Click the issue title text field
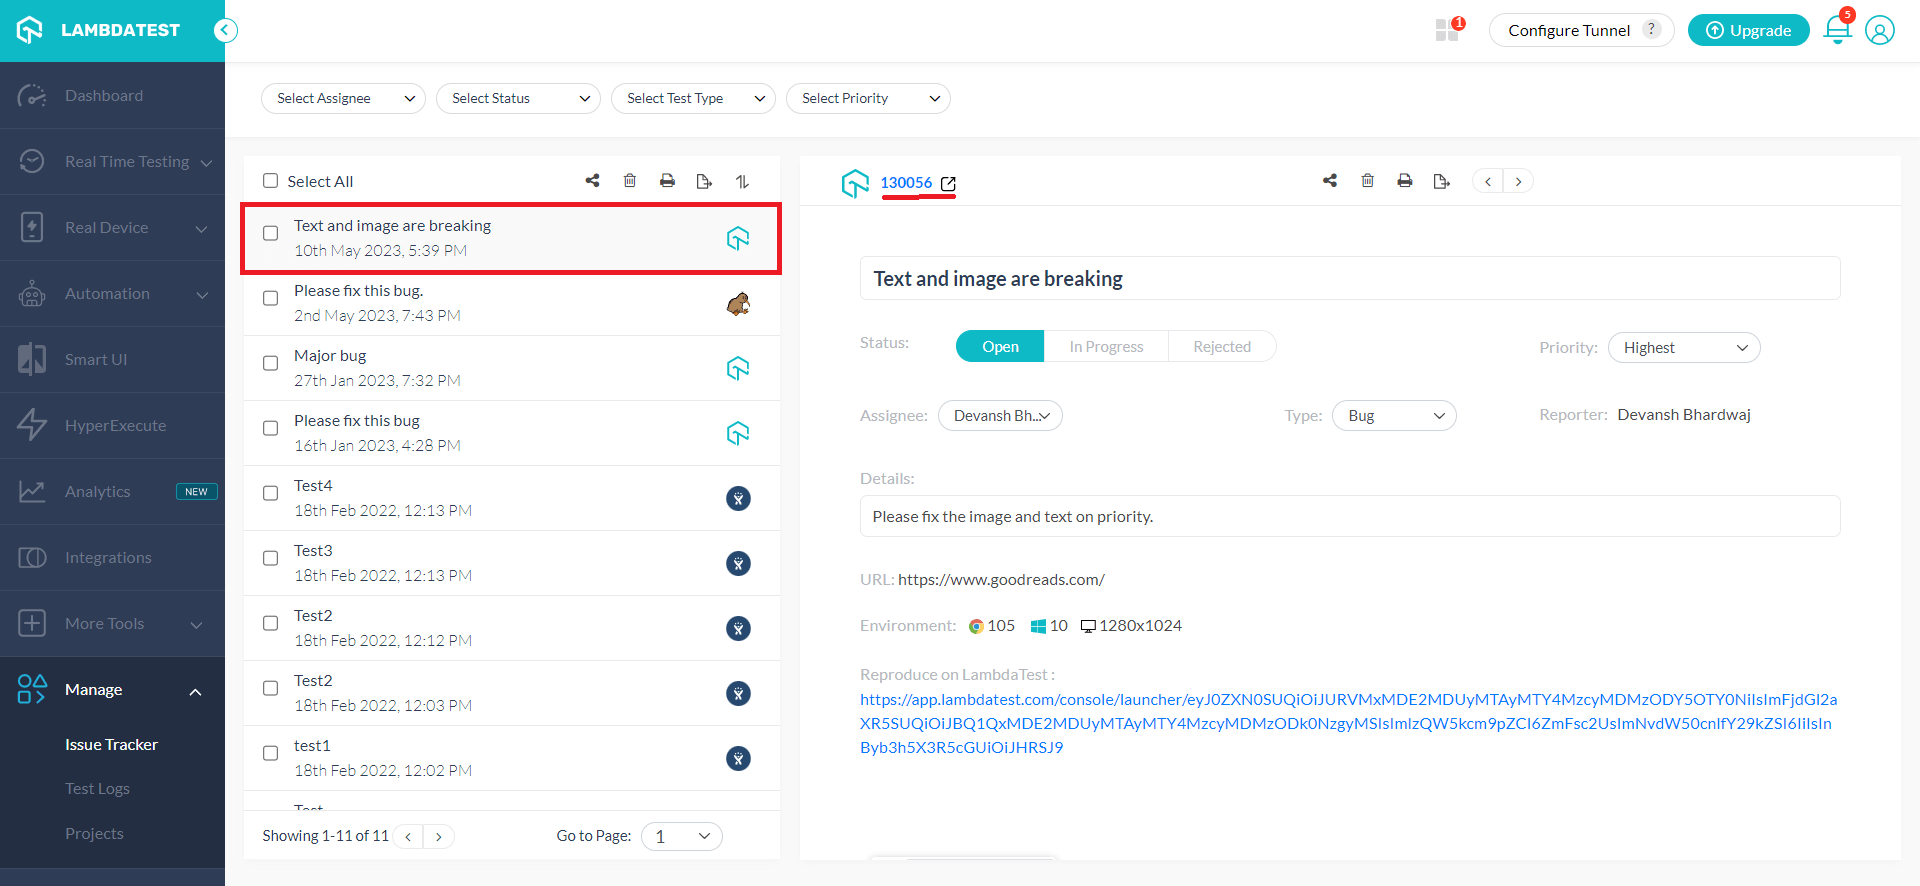 click(1349, 279)
